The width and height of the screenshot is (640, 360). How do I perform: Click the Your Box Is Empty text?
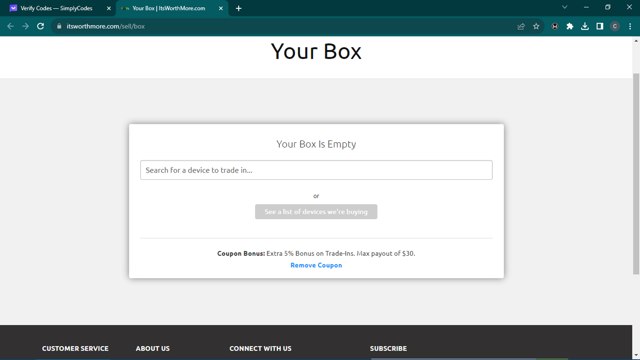[x=316, y=144]
